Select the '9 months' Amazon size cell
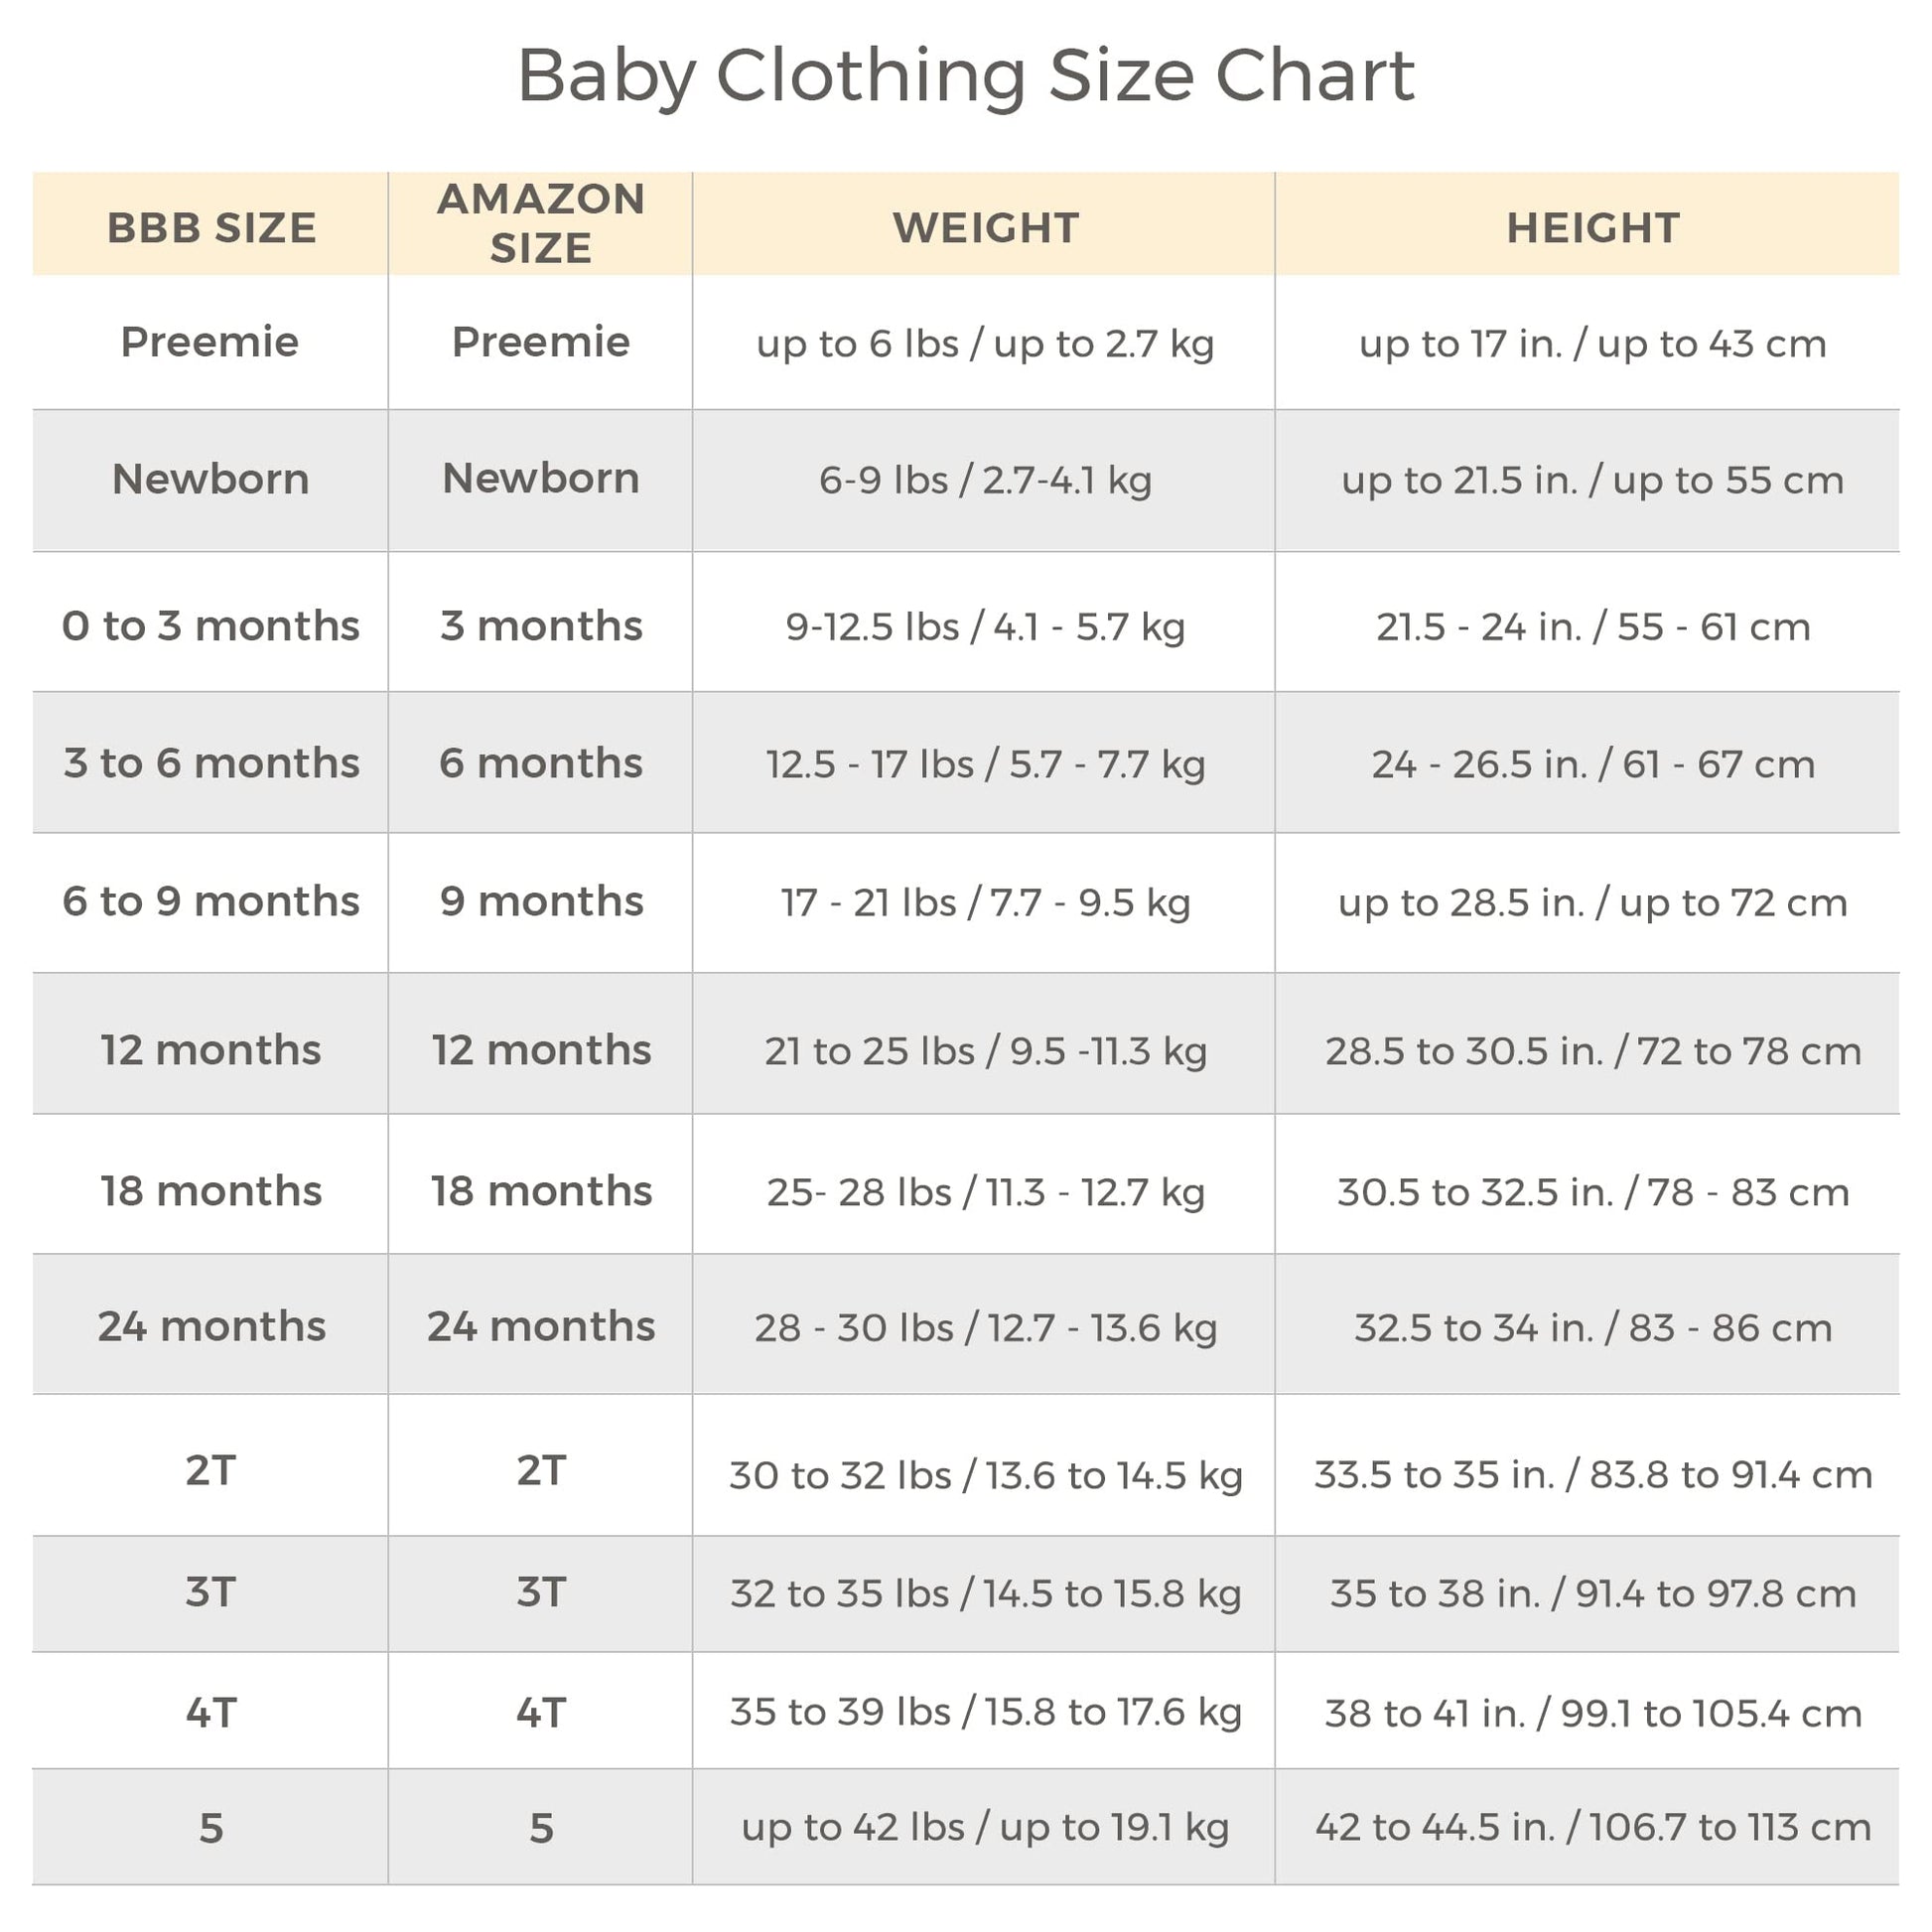1932x1932 pixels. tap(541, 901)
